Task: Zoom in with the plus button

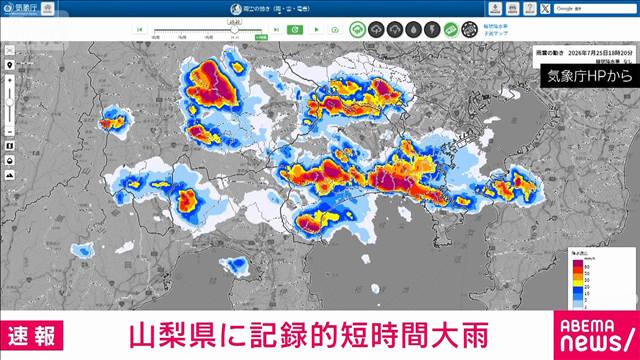Action: point(10,80)
